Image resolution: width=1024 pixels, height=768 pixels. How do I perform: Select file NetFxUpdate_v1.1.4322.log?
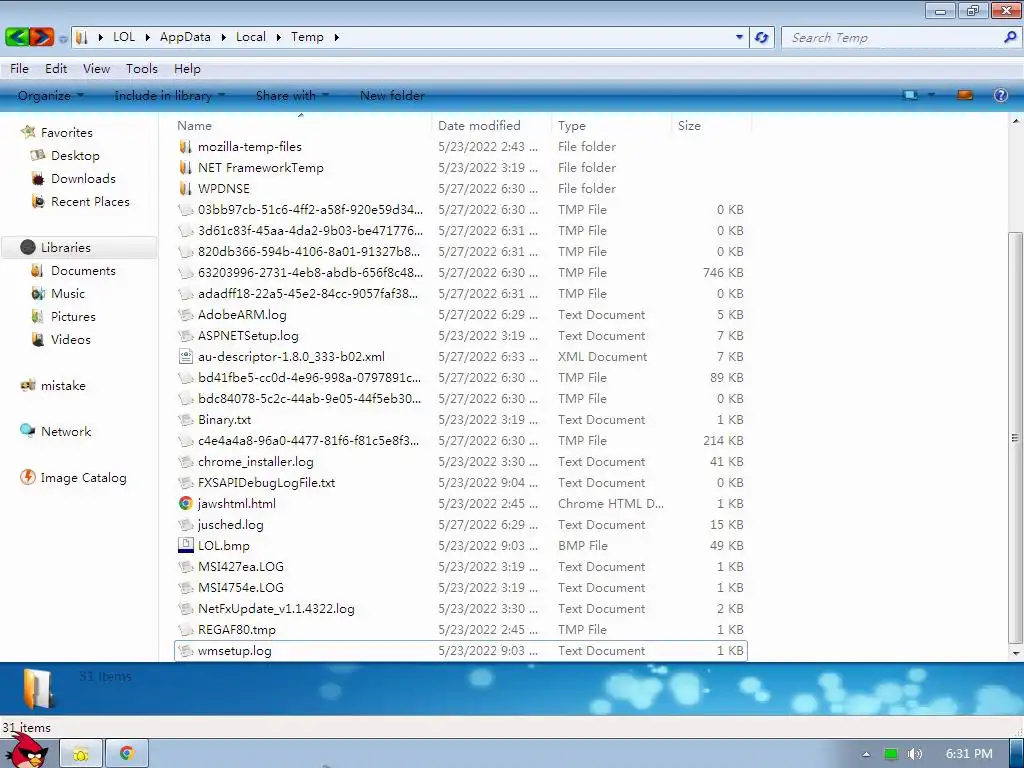coord(460,608)
